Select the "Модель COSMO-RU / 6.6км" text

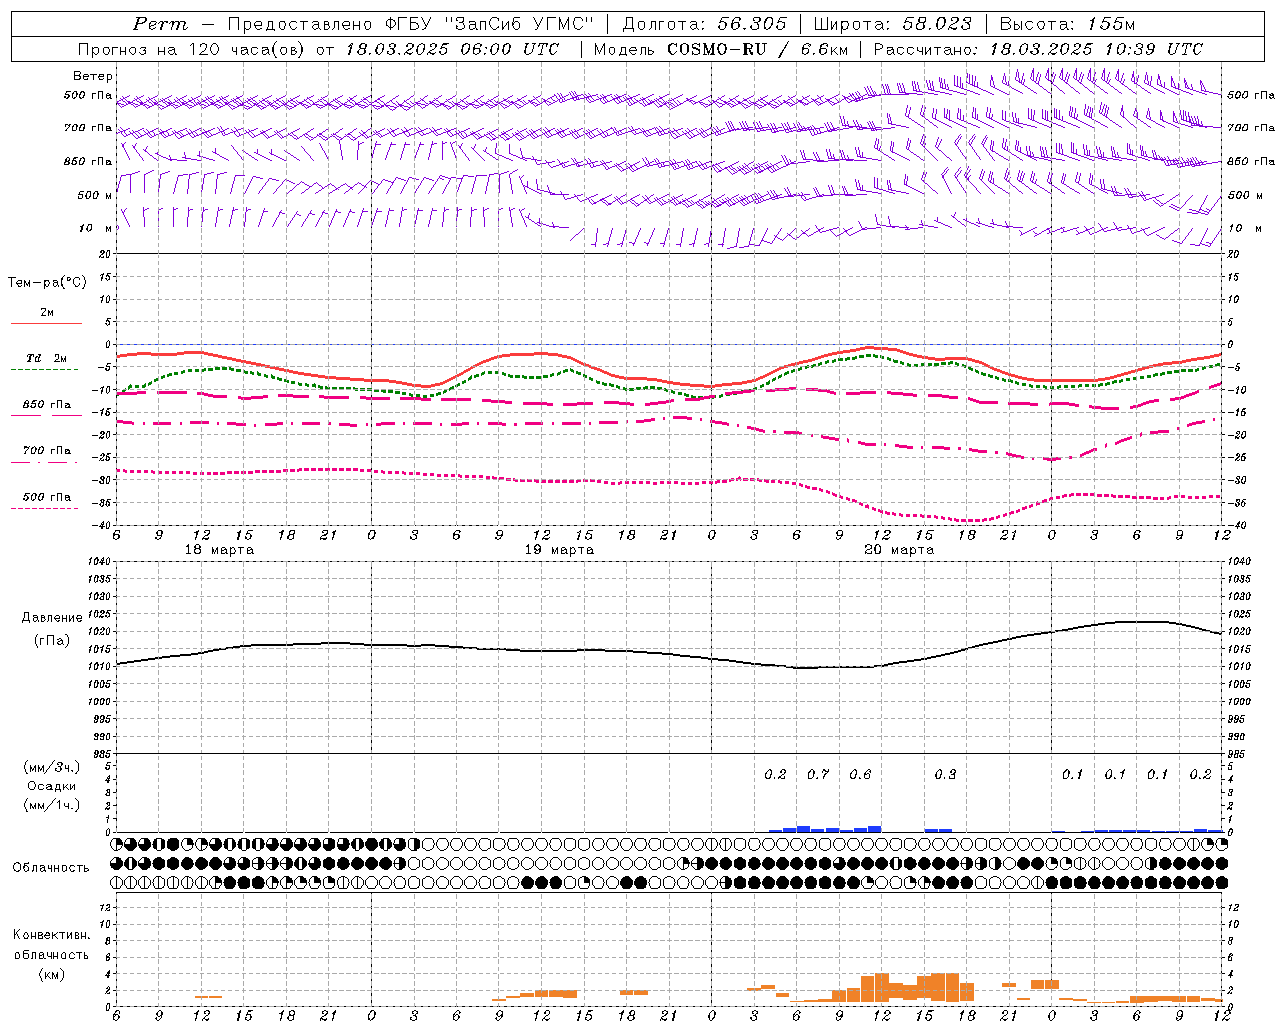[721, 49]
